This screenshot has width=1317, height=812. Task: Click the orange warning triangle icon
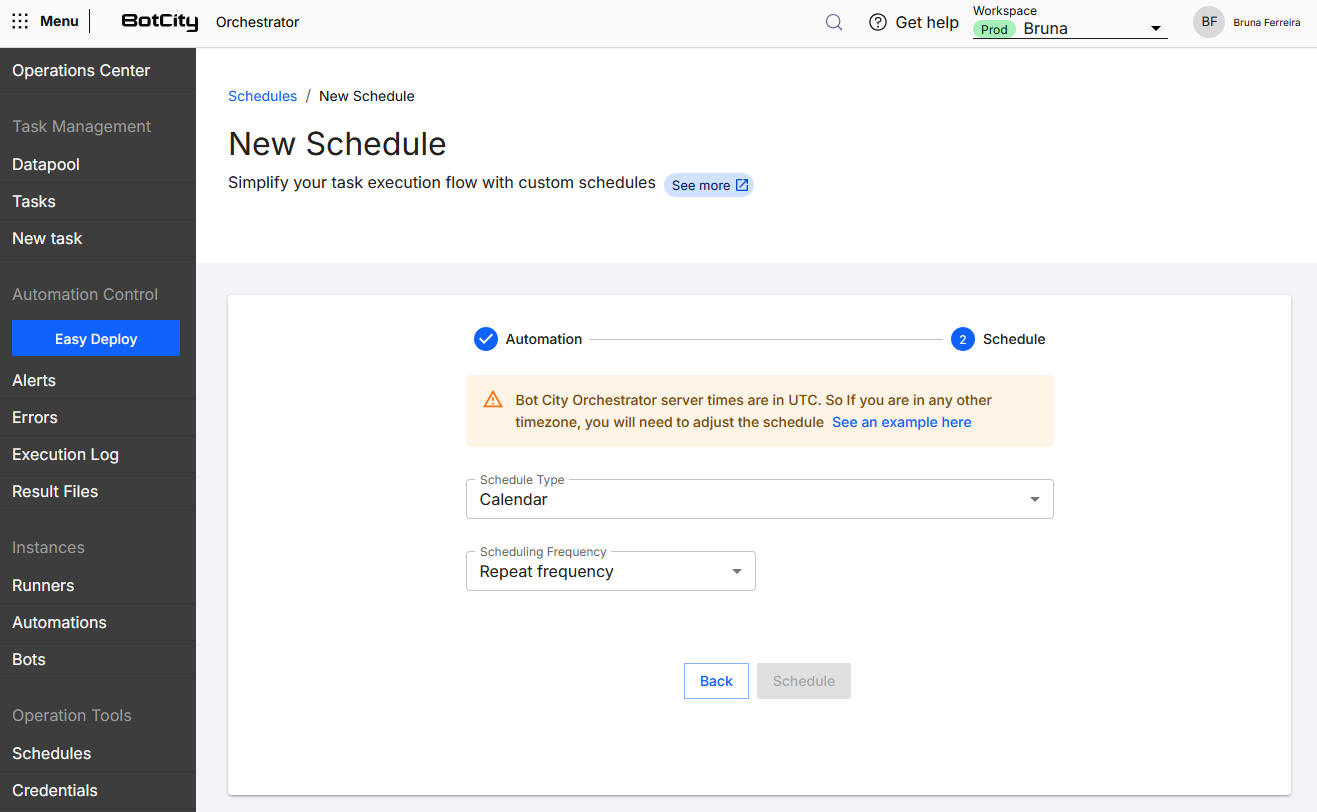tap(493, 400)
